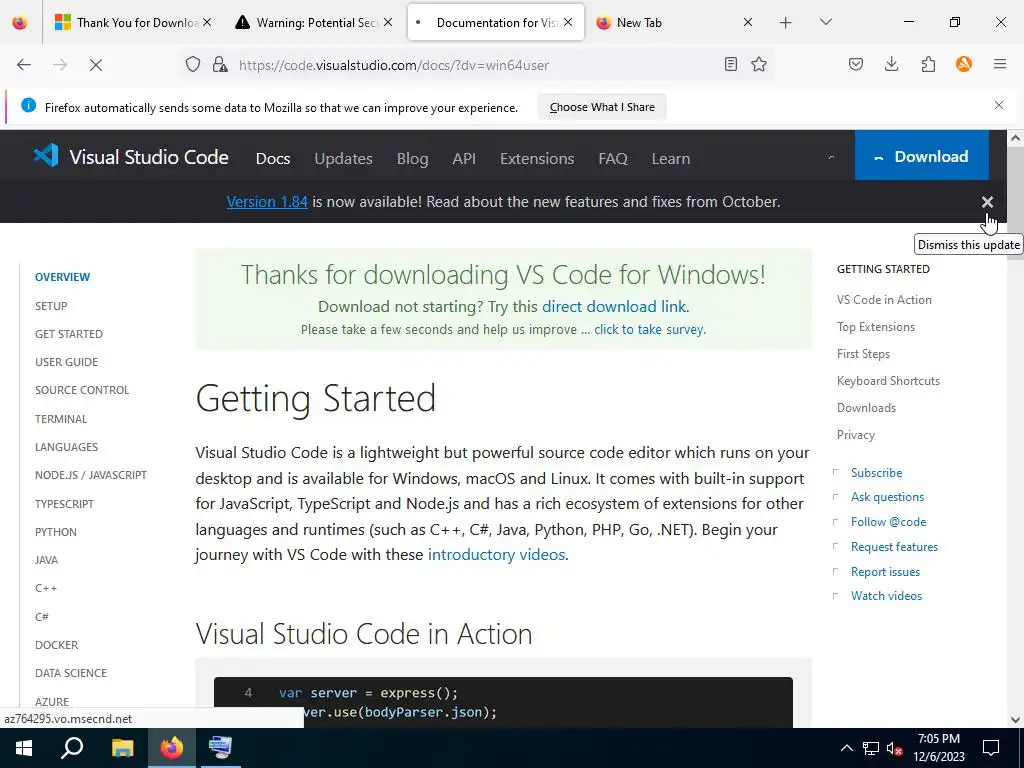Switch to Warning: Potential Security tab
The image size is (1024, 768).
coord(315,22)
